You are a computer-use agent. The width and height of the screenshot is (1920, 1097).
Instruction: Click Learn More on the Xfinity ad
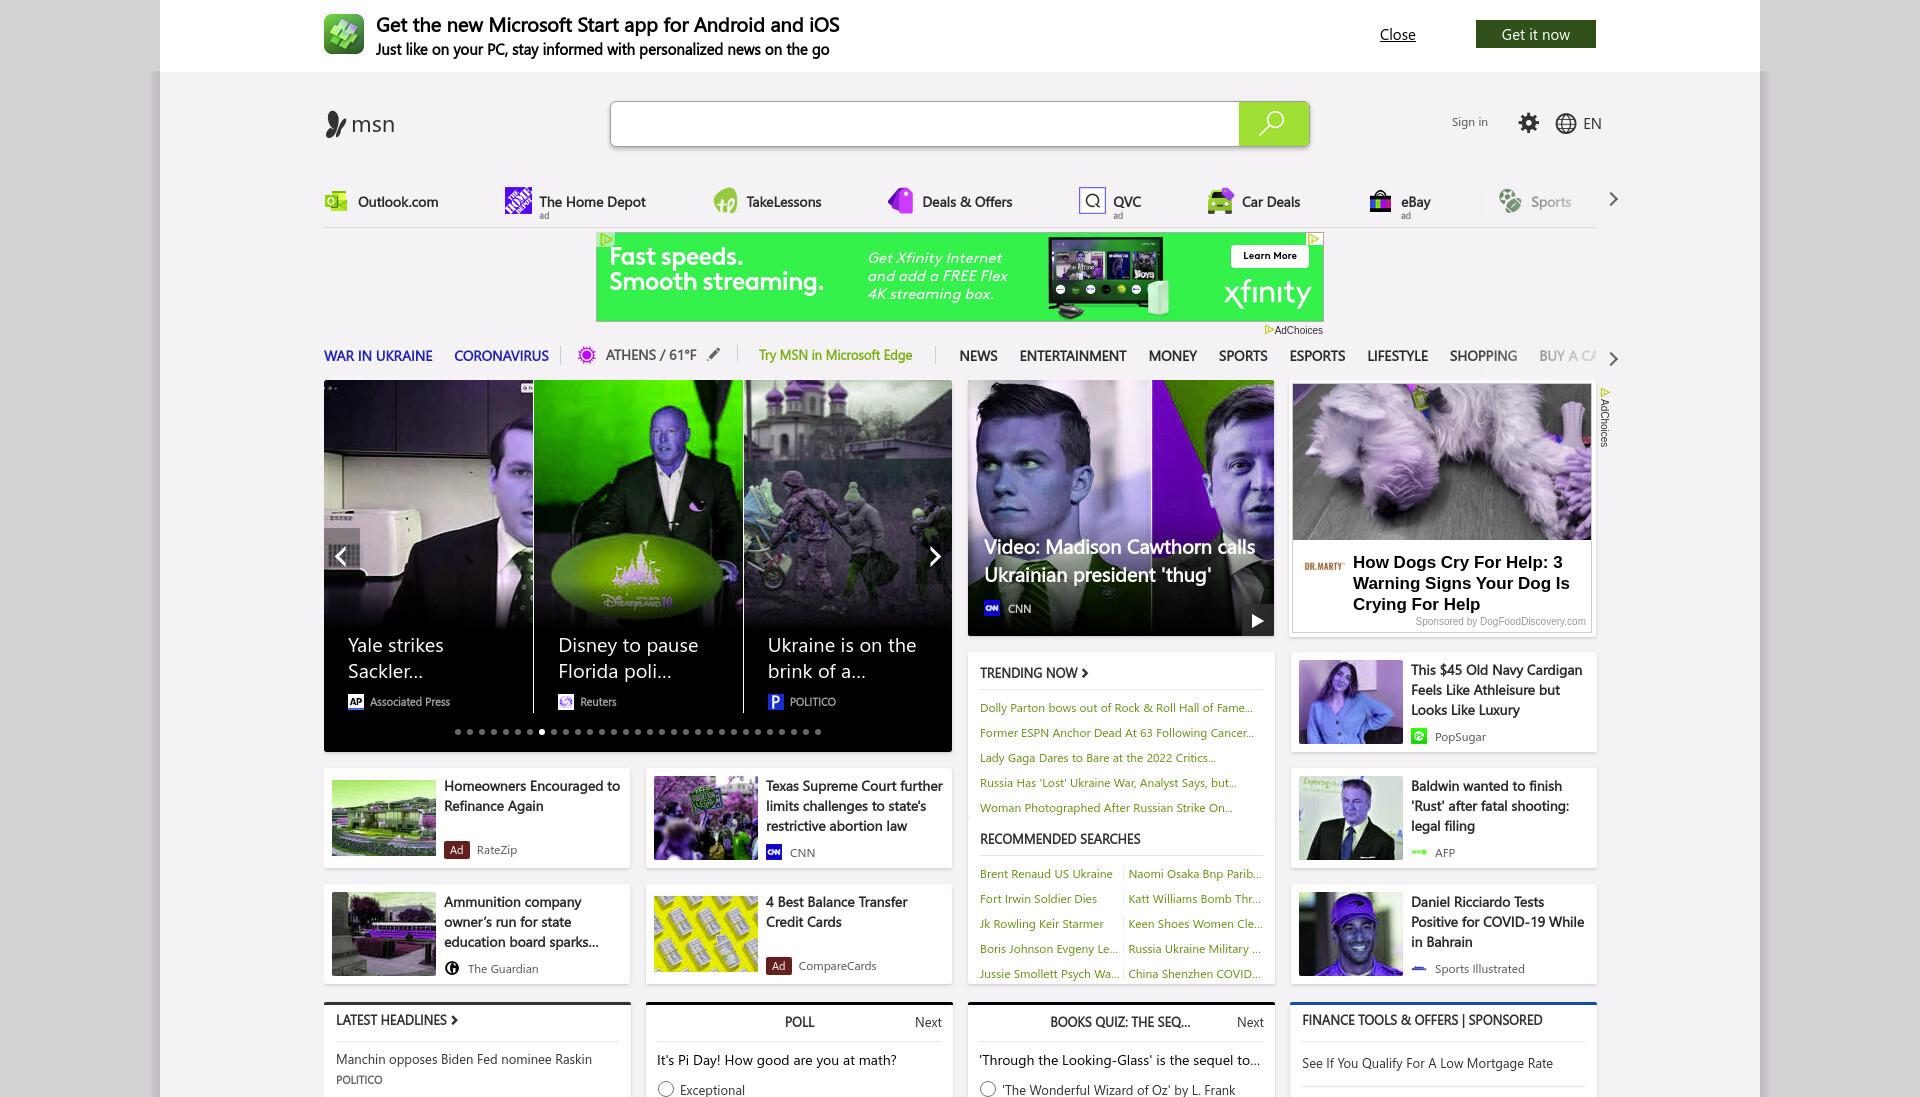click(1269, 256)
